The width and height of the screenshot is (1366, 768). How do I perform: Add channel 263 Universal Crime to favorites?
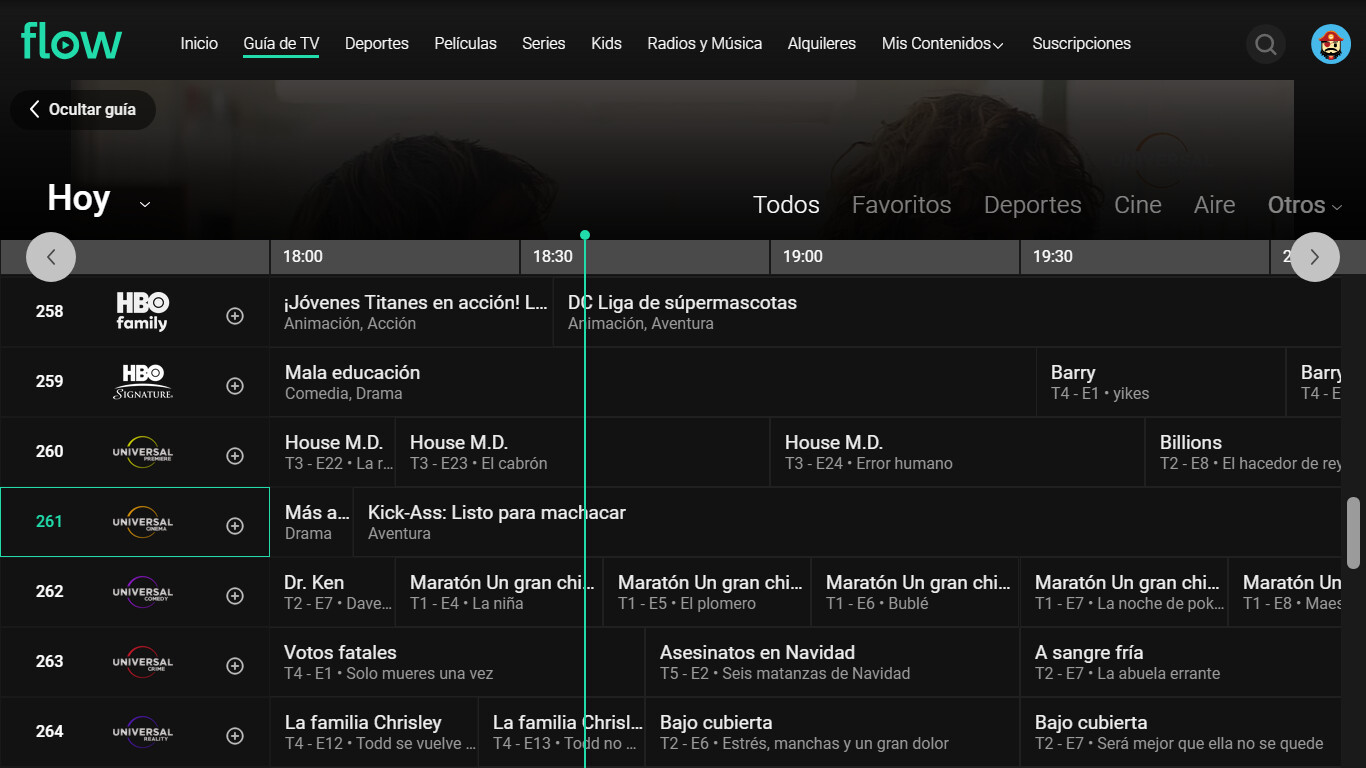coord(235,666)
